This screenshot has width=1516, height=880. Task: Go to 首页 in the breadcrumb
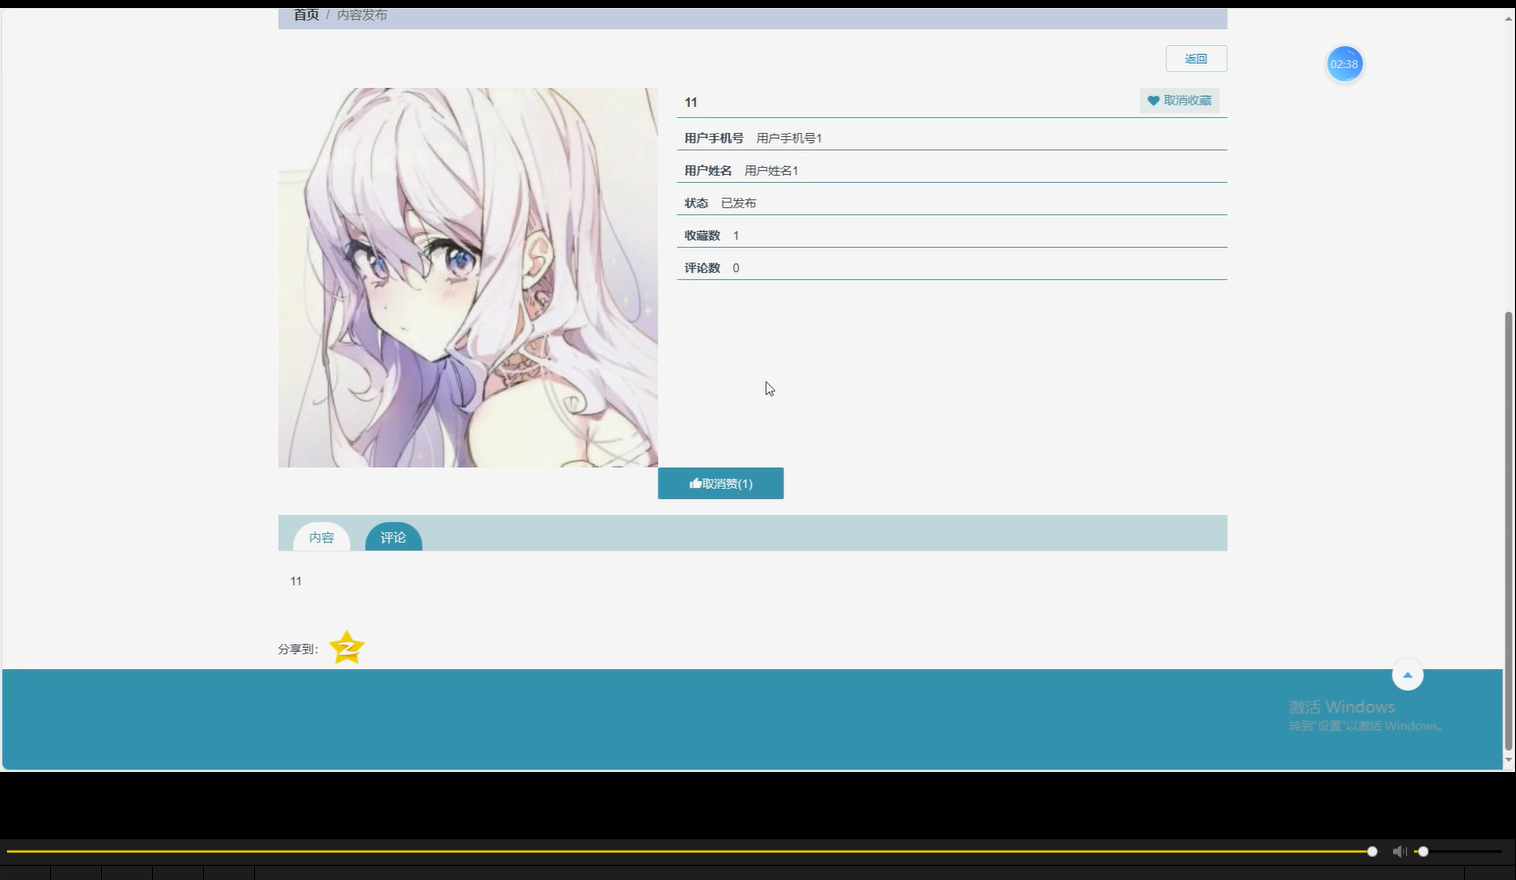pos(306,15)
